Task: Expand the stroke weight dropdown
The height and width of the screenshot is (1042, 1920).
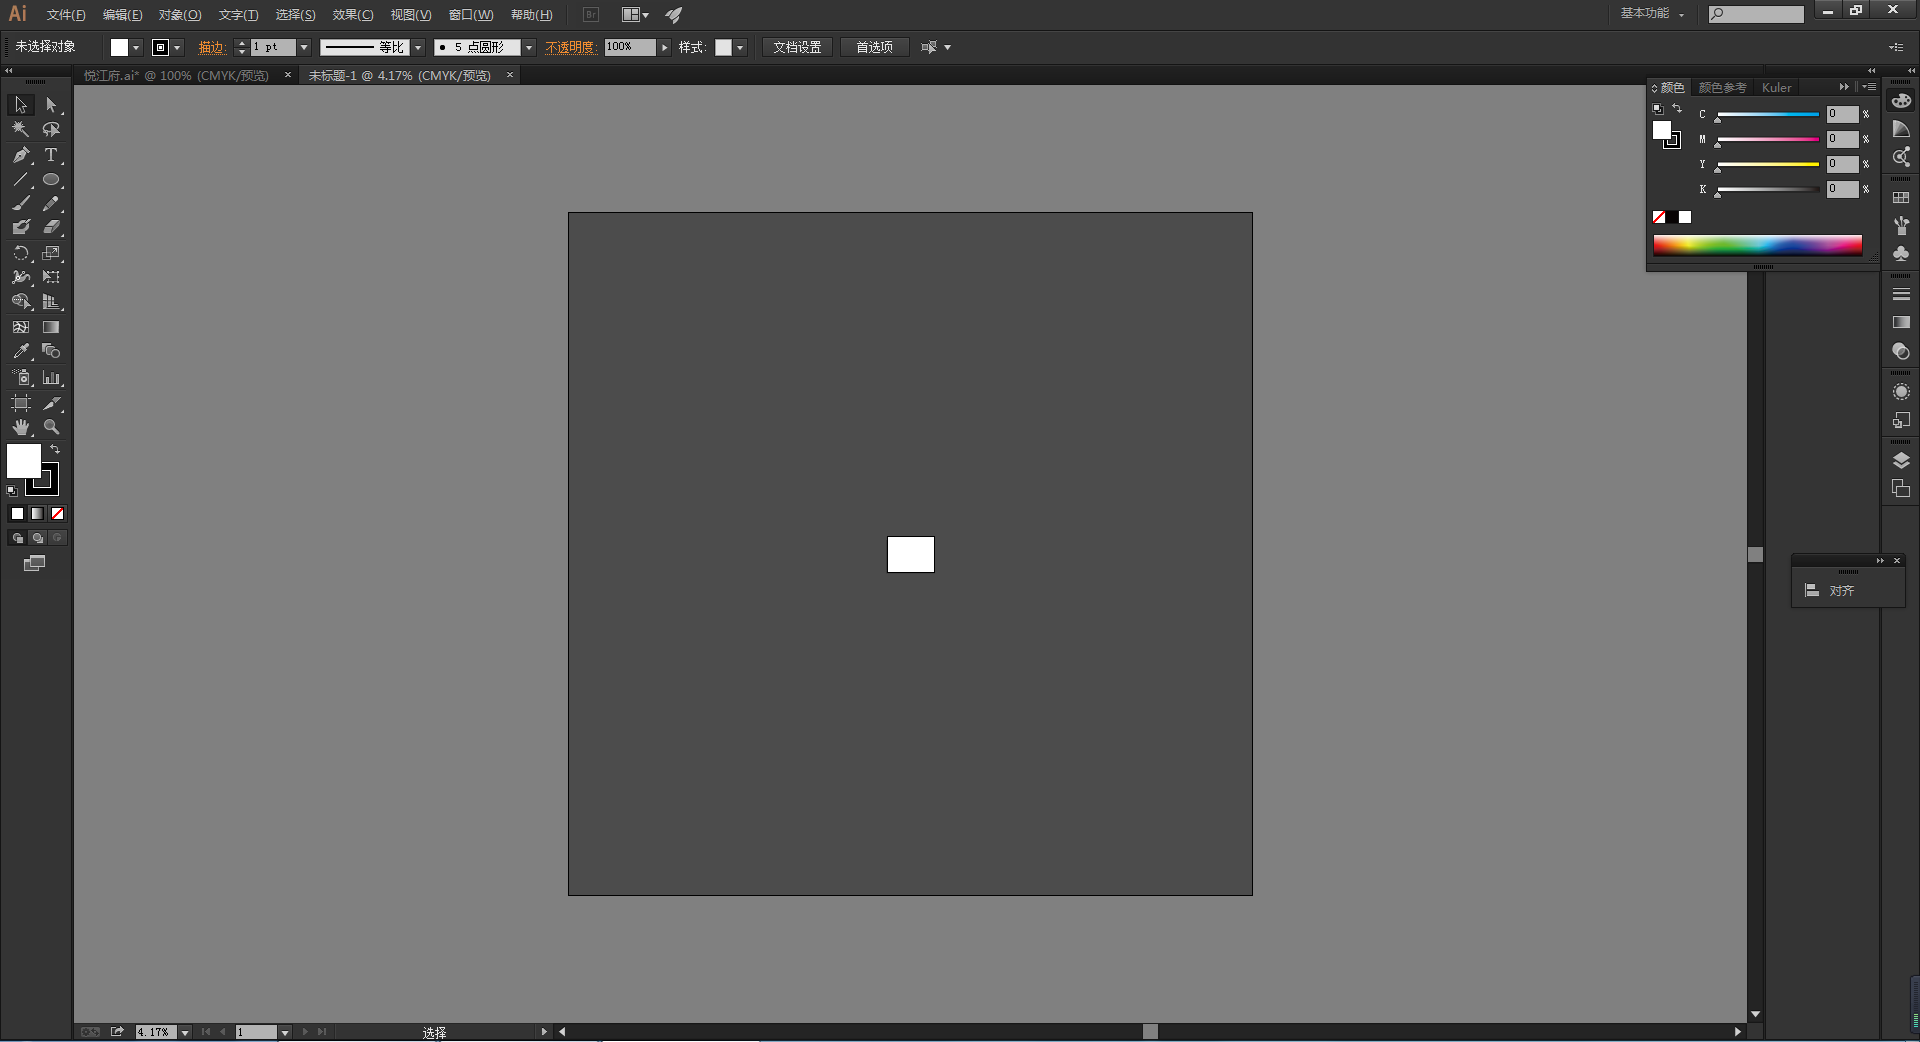Action: [x=304, y=48]
